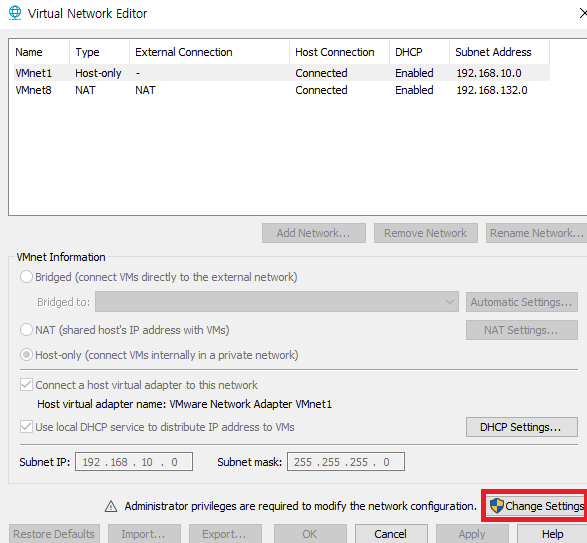Click the External Connection column header
Viewport: 587px width, 543px height.
point(210,52)
